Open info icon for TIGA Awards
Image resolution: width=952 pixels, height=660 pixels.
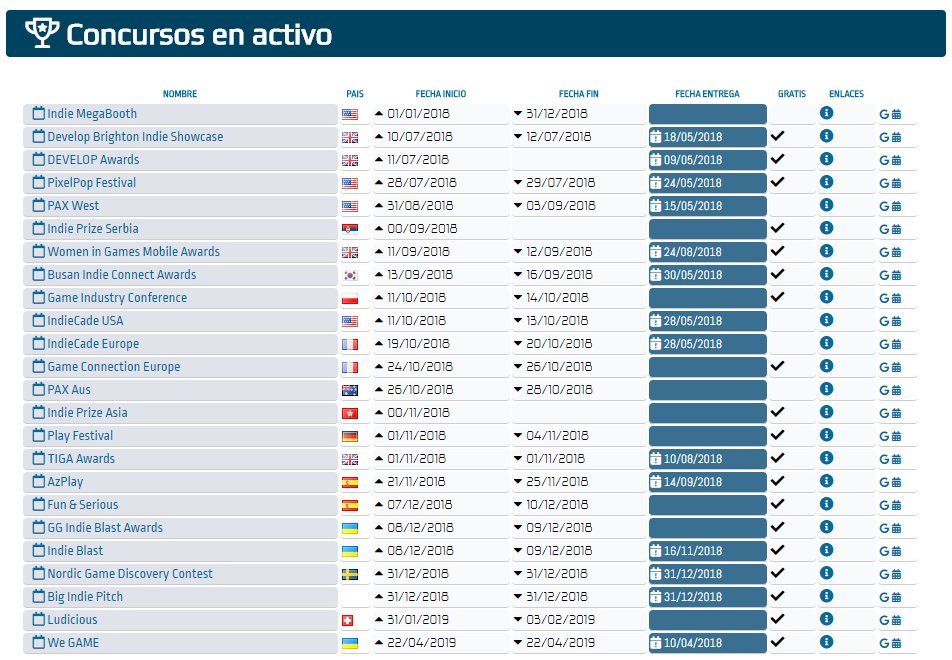pos(826,458)
